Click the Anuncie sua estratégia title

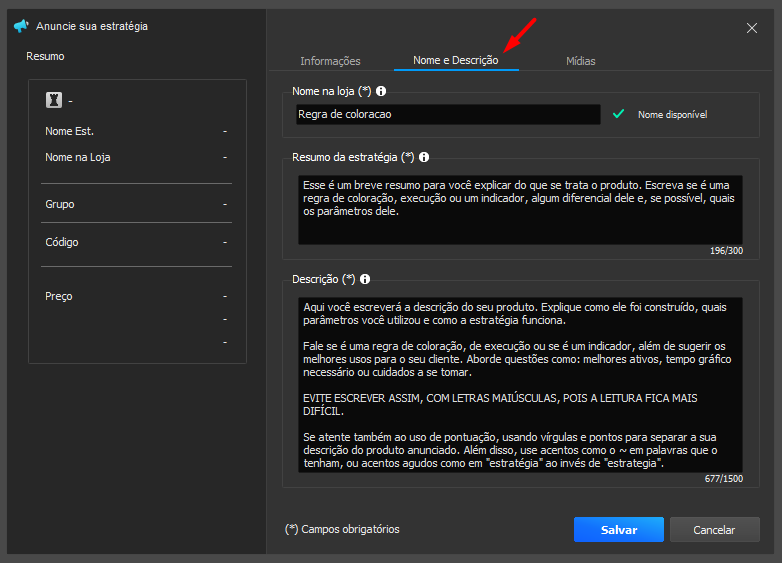coord(92,26)
